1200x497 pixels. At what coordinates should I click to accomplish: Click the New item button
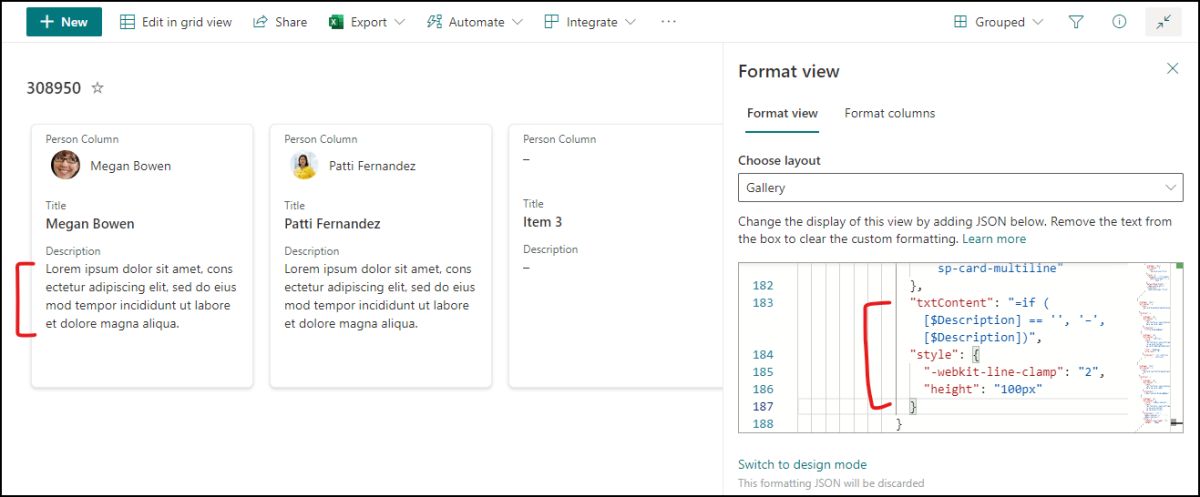[x=64, y=22]
